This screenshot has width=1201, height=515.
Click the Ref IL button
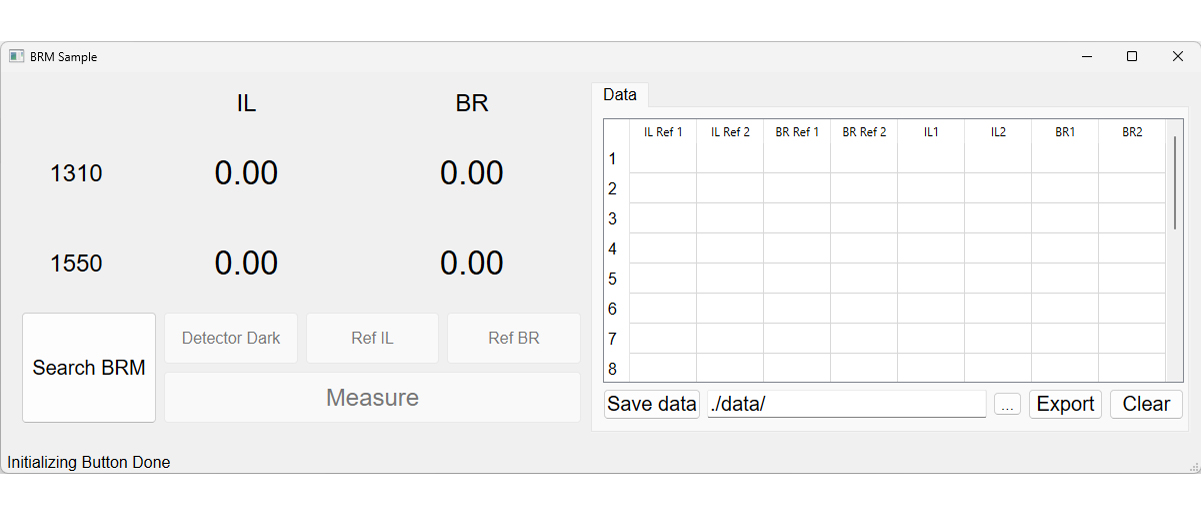(x=372, y=338)
